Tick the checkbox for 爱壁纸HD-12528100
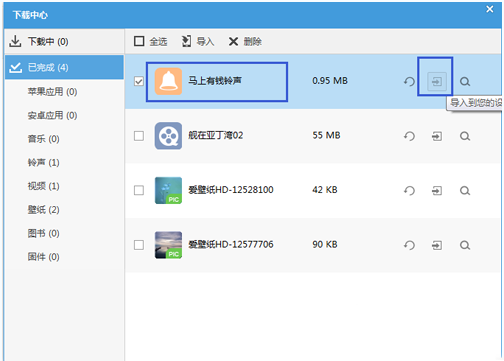 coord(139,190)
